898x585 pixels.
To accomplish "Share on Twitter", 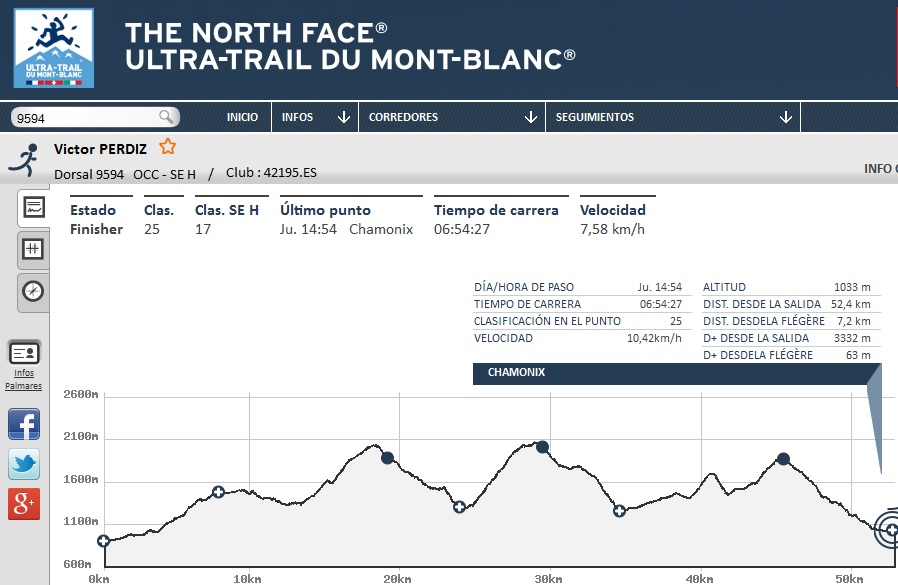I will 24,464.
